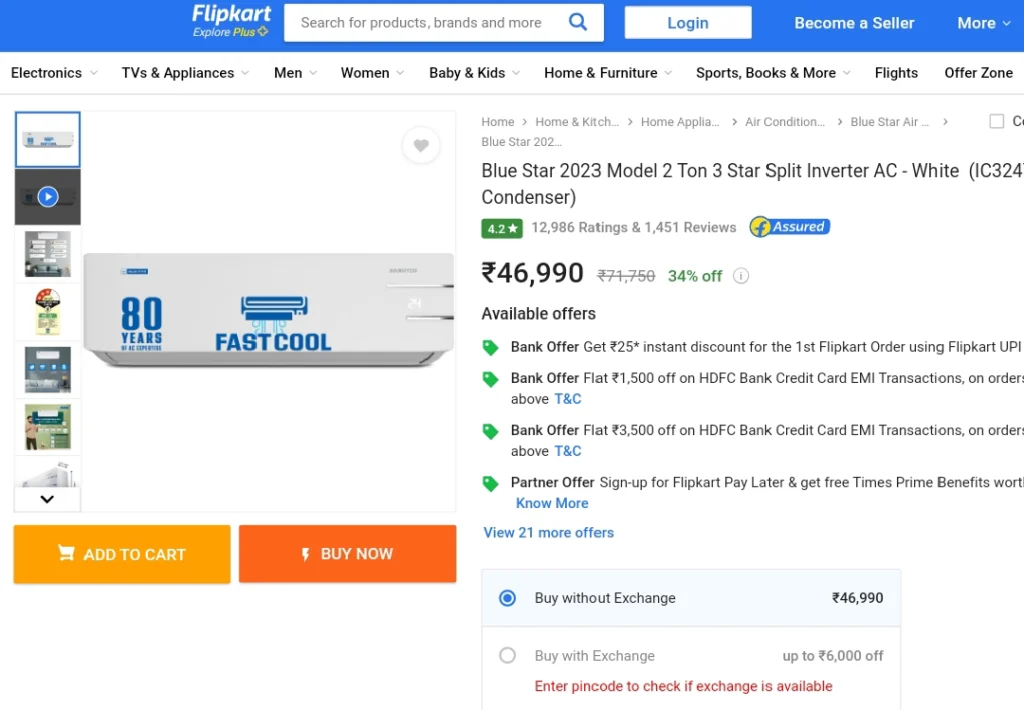Play the product video thumbnail
The height and width of the screenshot is (710, 1024).
[48, 197]
